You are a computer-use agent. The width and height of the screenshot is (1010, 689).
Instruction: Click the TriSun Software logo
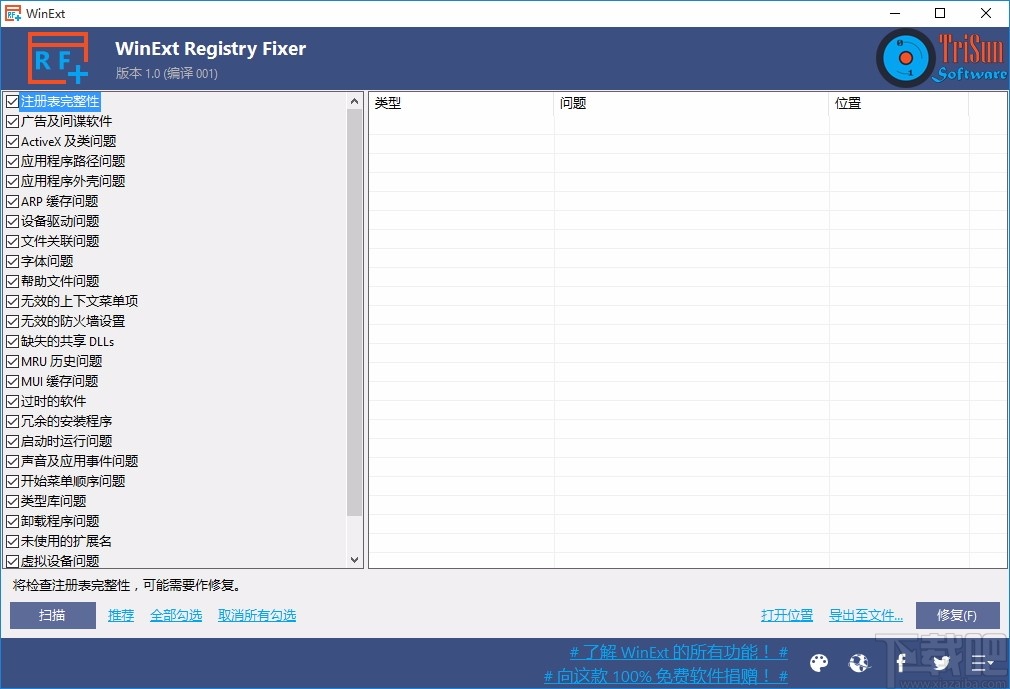tap(938, 57)
